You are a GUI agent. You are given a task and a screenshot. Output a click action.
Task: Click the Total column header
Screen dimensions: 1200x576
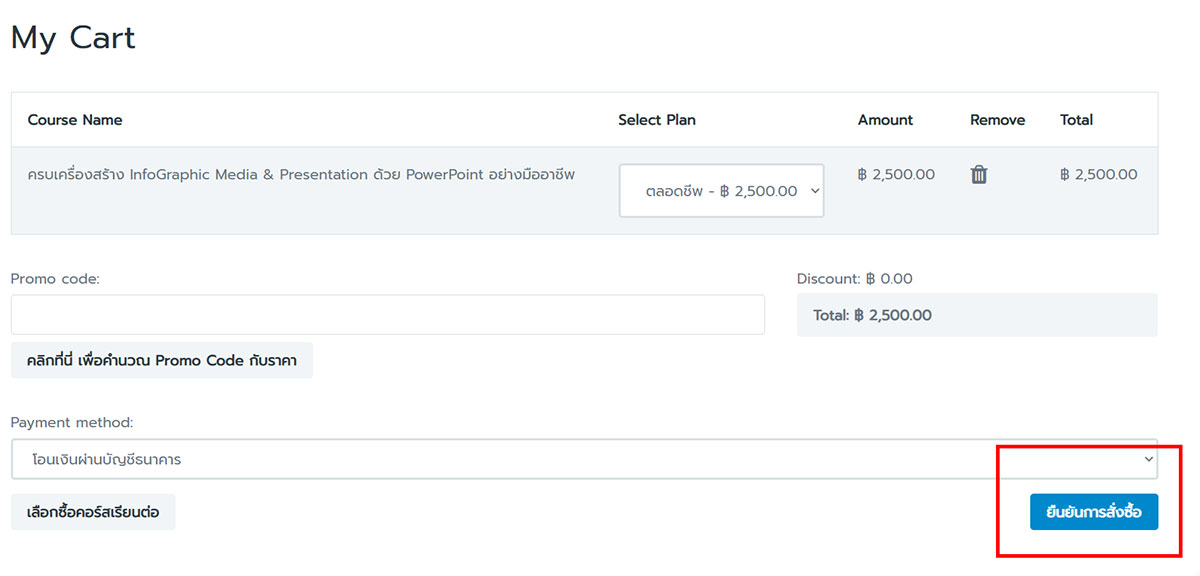pyautogui.click(x=1076, y=120)
